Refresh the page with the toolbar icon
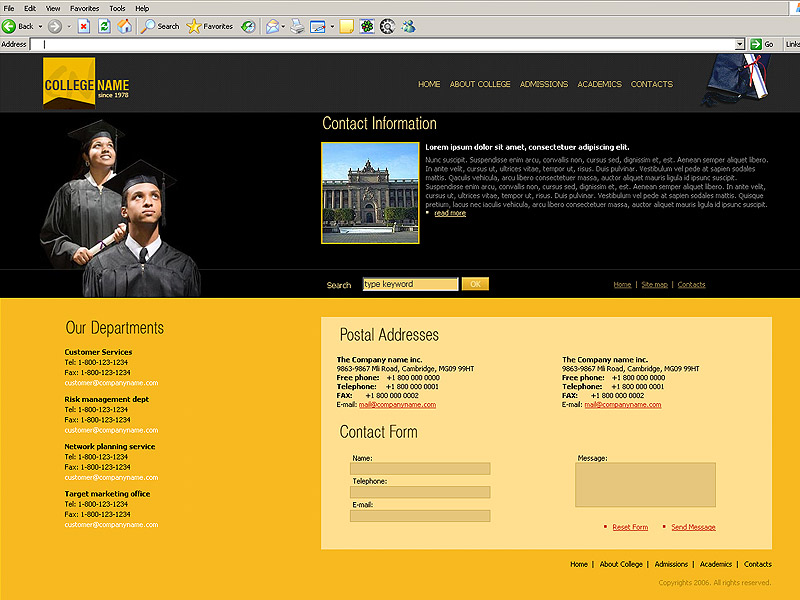Screen dimensions: 800x600 tap(104, 26)
